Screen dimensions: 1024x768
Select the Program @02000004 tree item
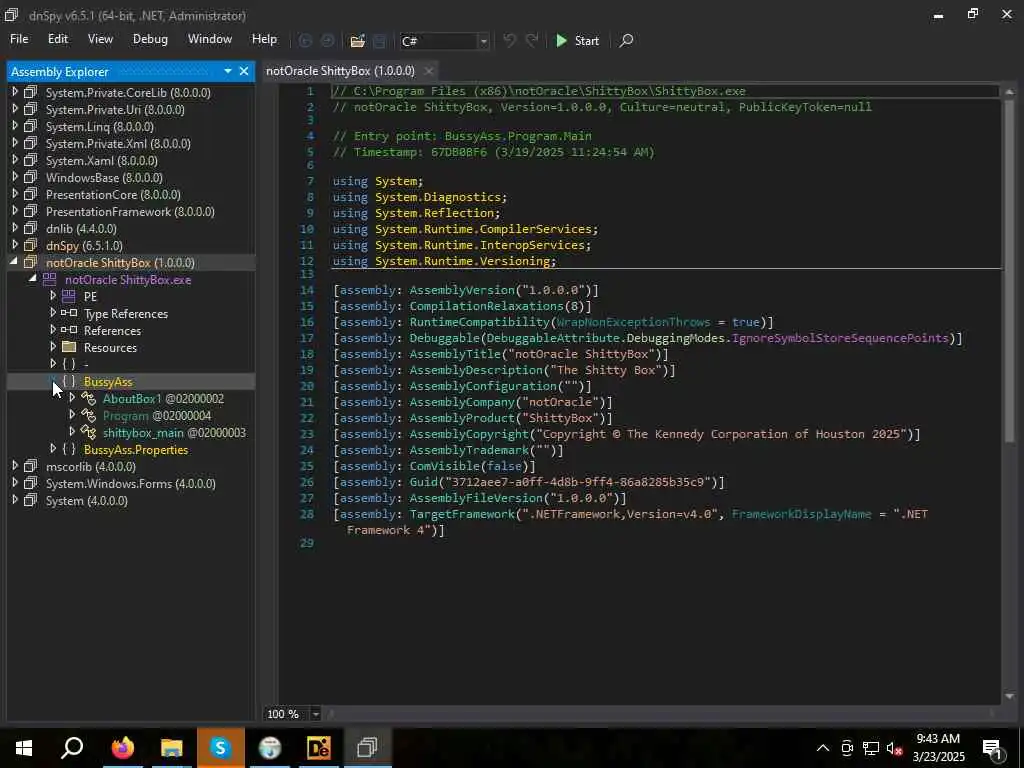click(x=157, y=415)
